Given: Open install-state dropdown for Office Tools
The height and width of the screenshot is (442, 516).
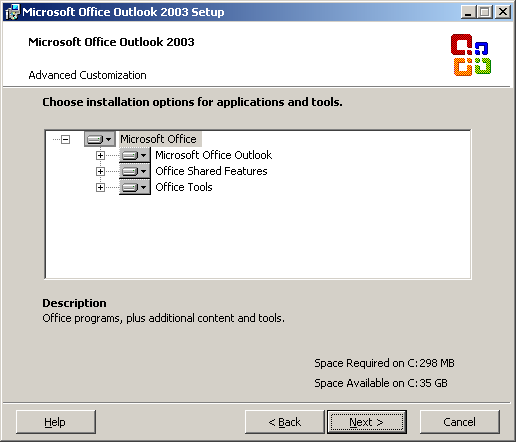Looking at the screenshot, I should click(135, 187).
